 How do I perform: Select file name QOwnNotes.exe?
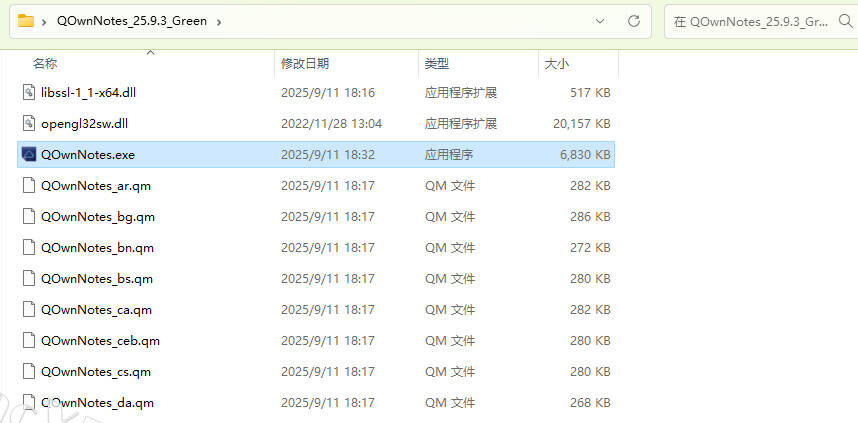[x=88, y=155]
